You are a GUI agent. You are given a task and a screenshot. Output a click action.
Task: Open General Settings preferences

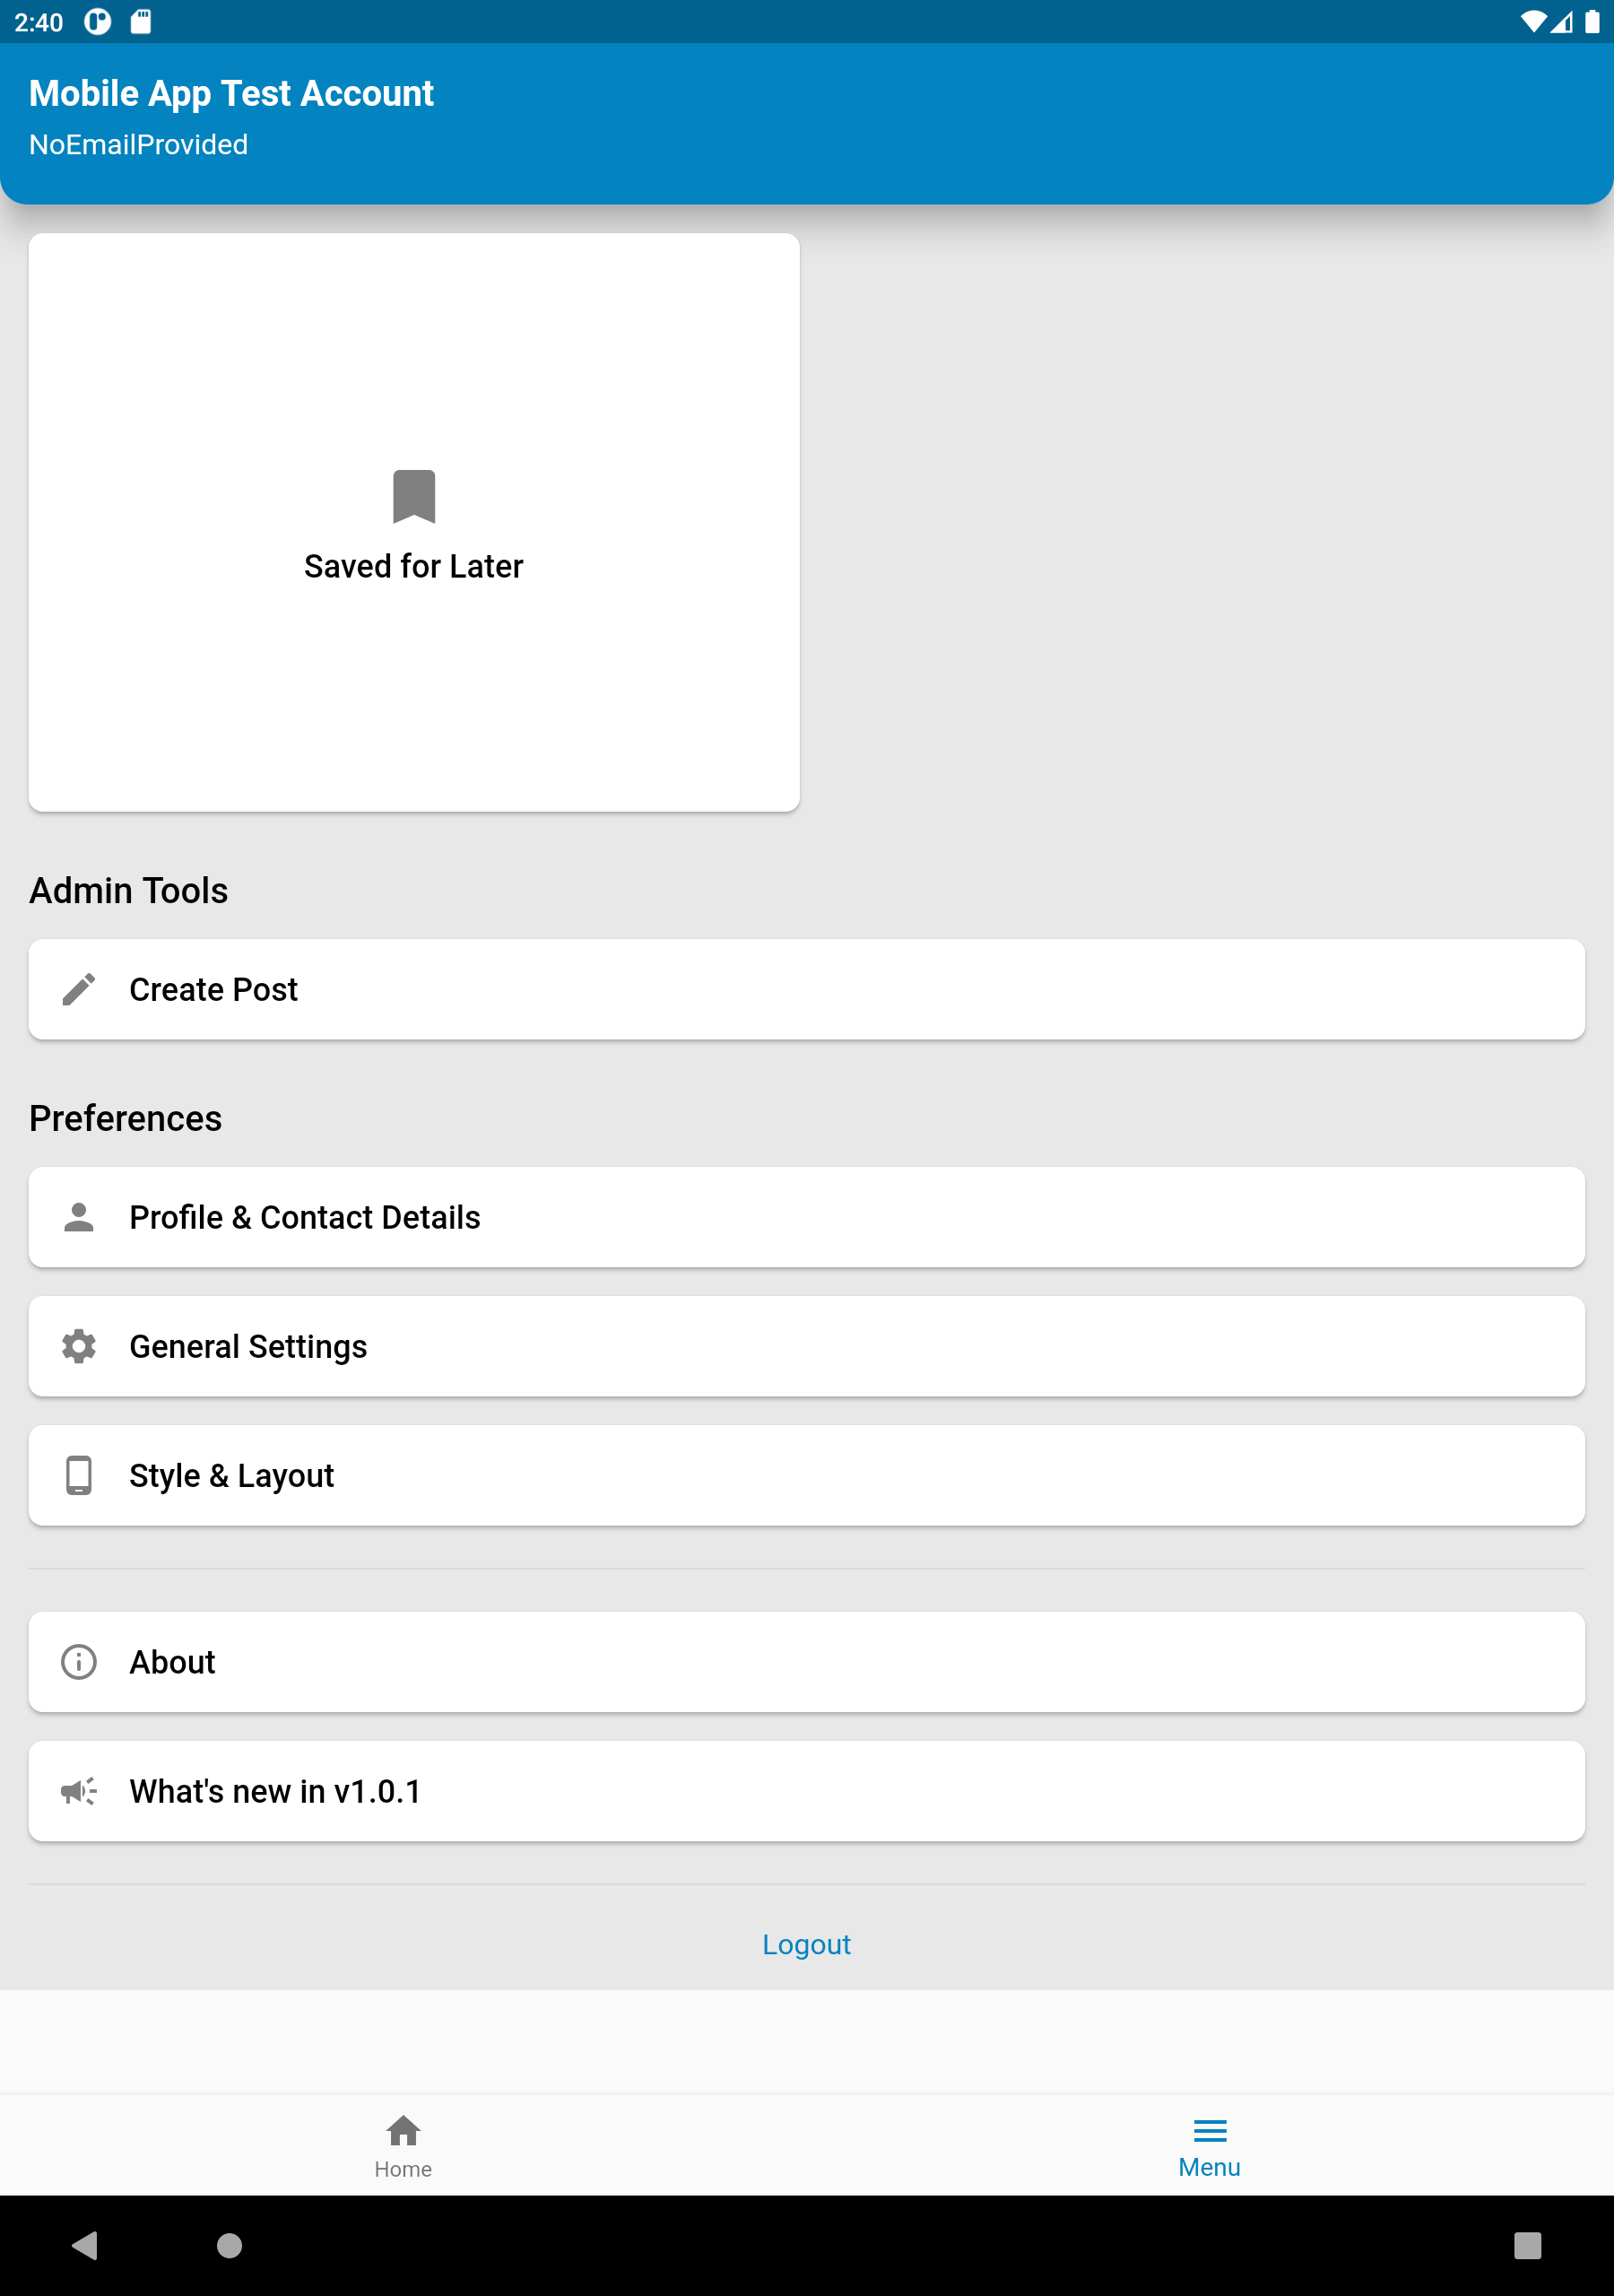[807, 1346]
